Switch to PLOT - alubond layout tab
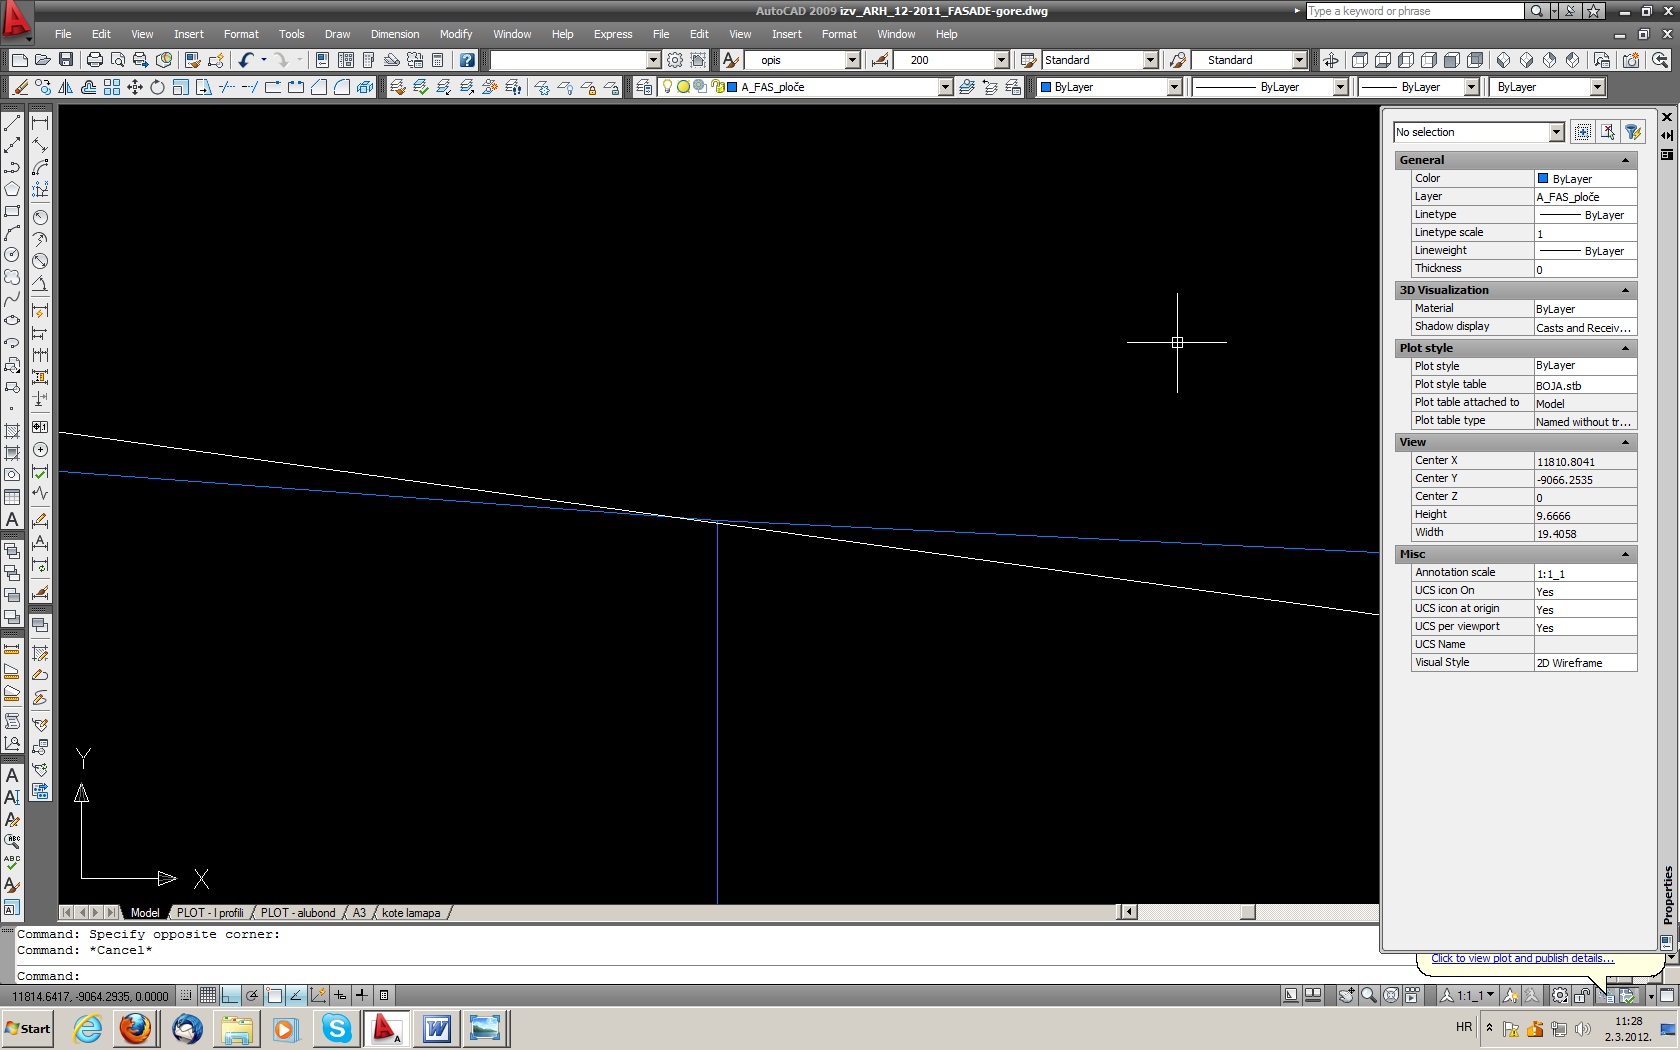 [298, 912]
